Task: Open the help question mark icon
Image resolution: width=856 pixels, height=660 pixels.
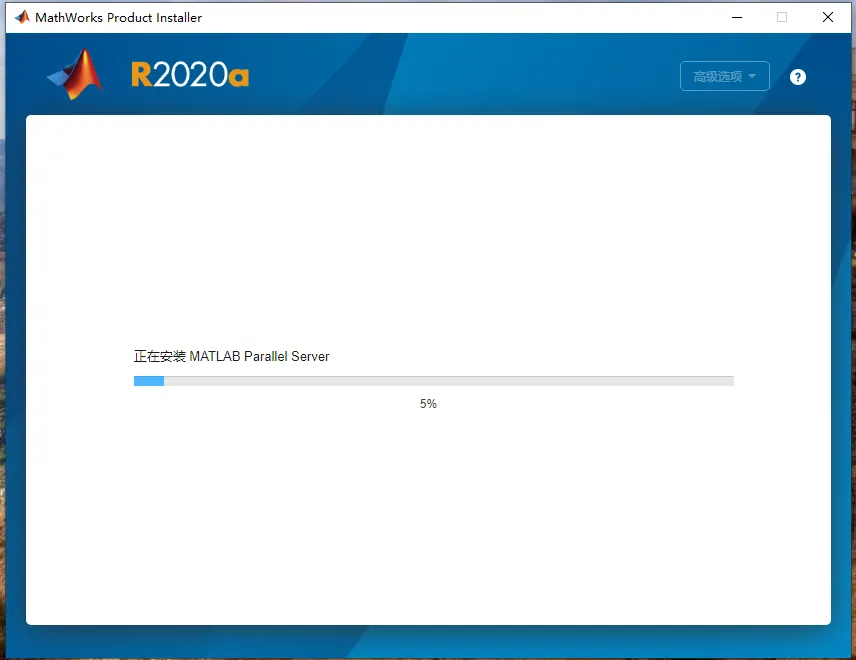Action: 798,77
